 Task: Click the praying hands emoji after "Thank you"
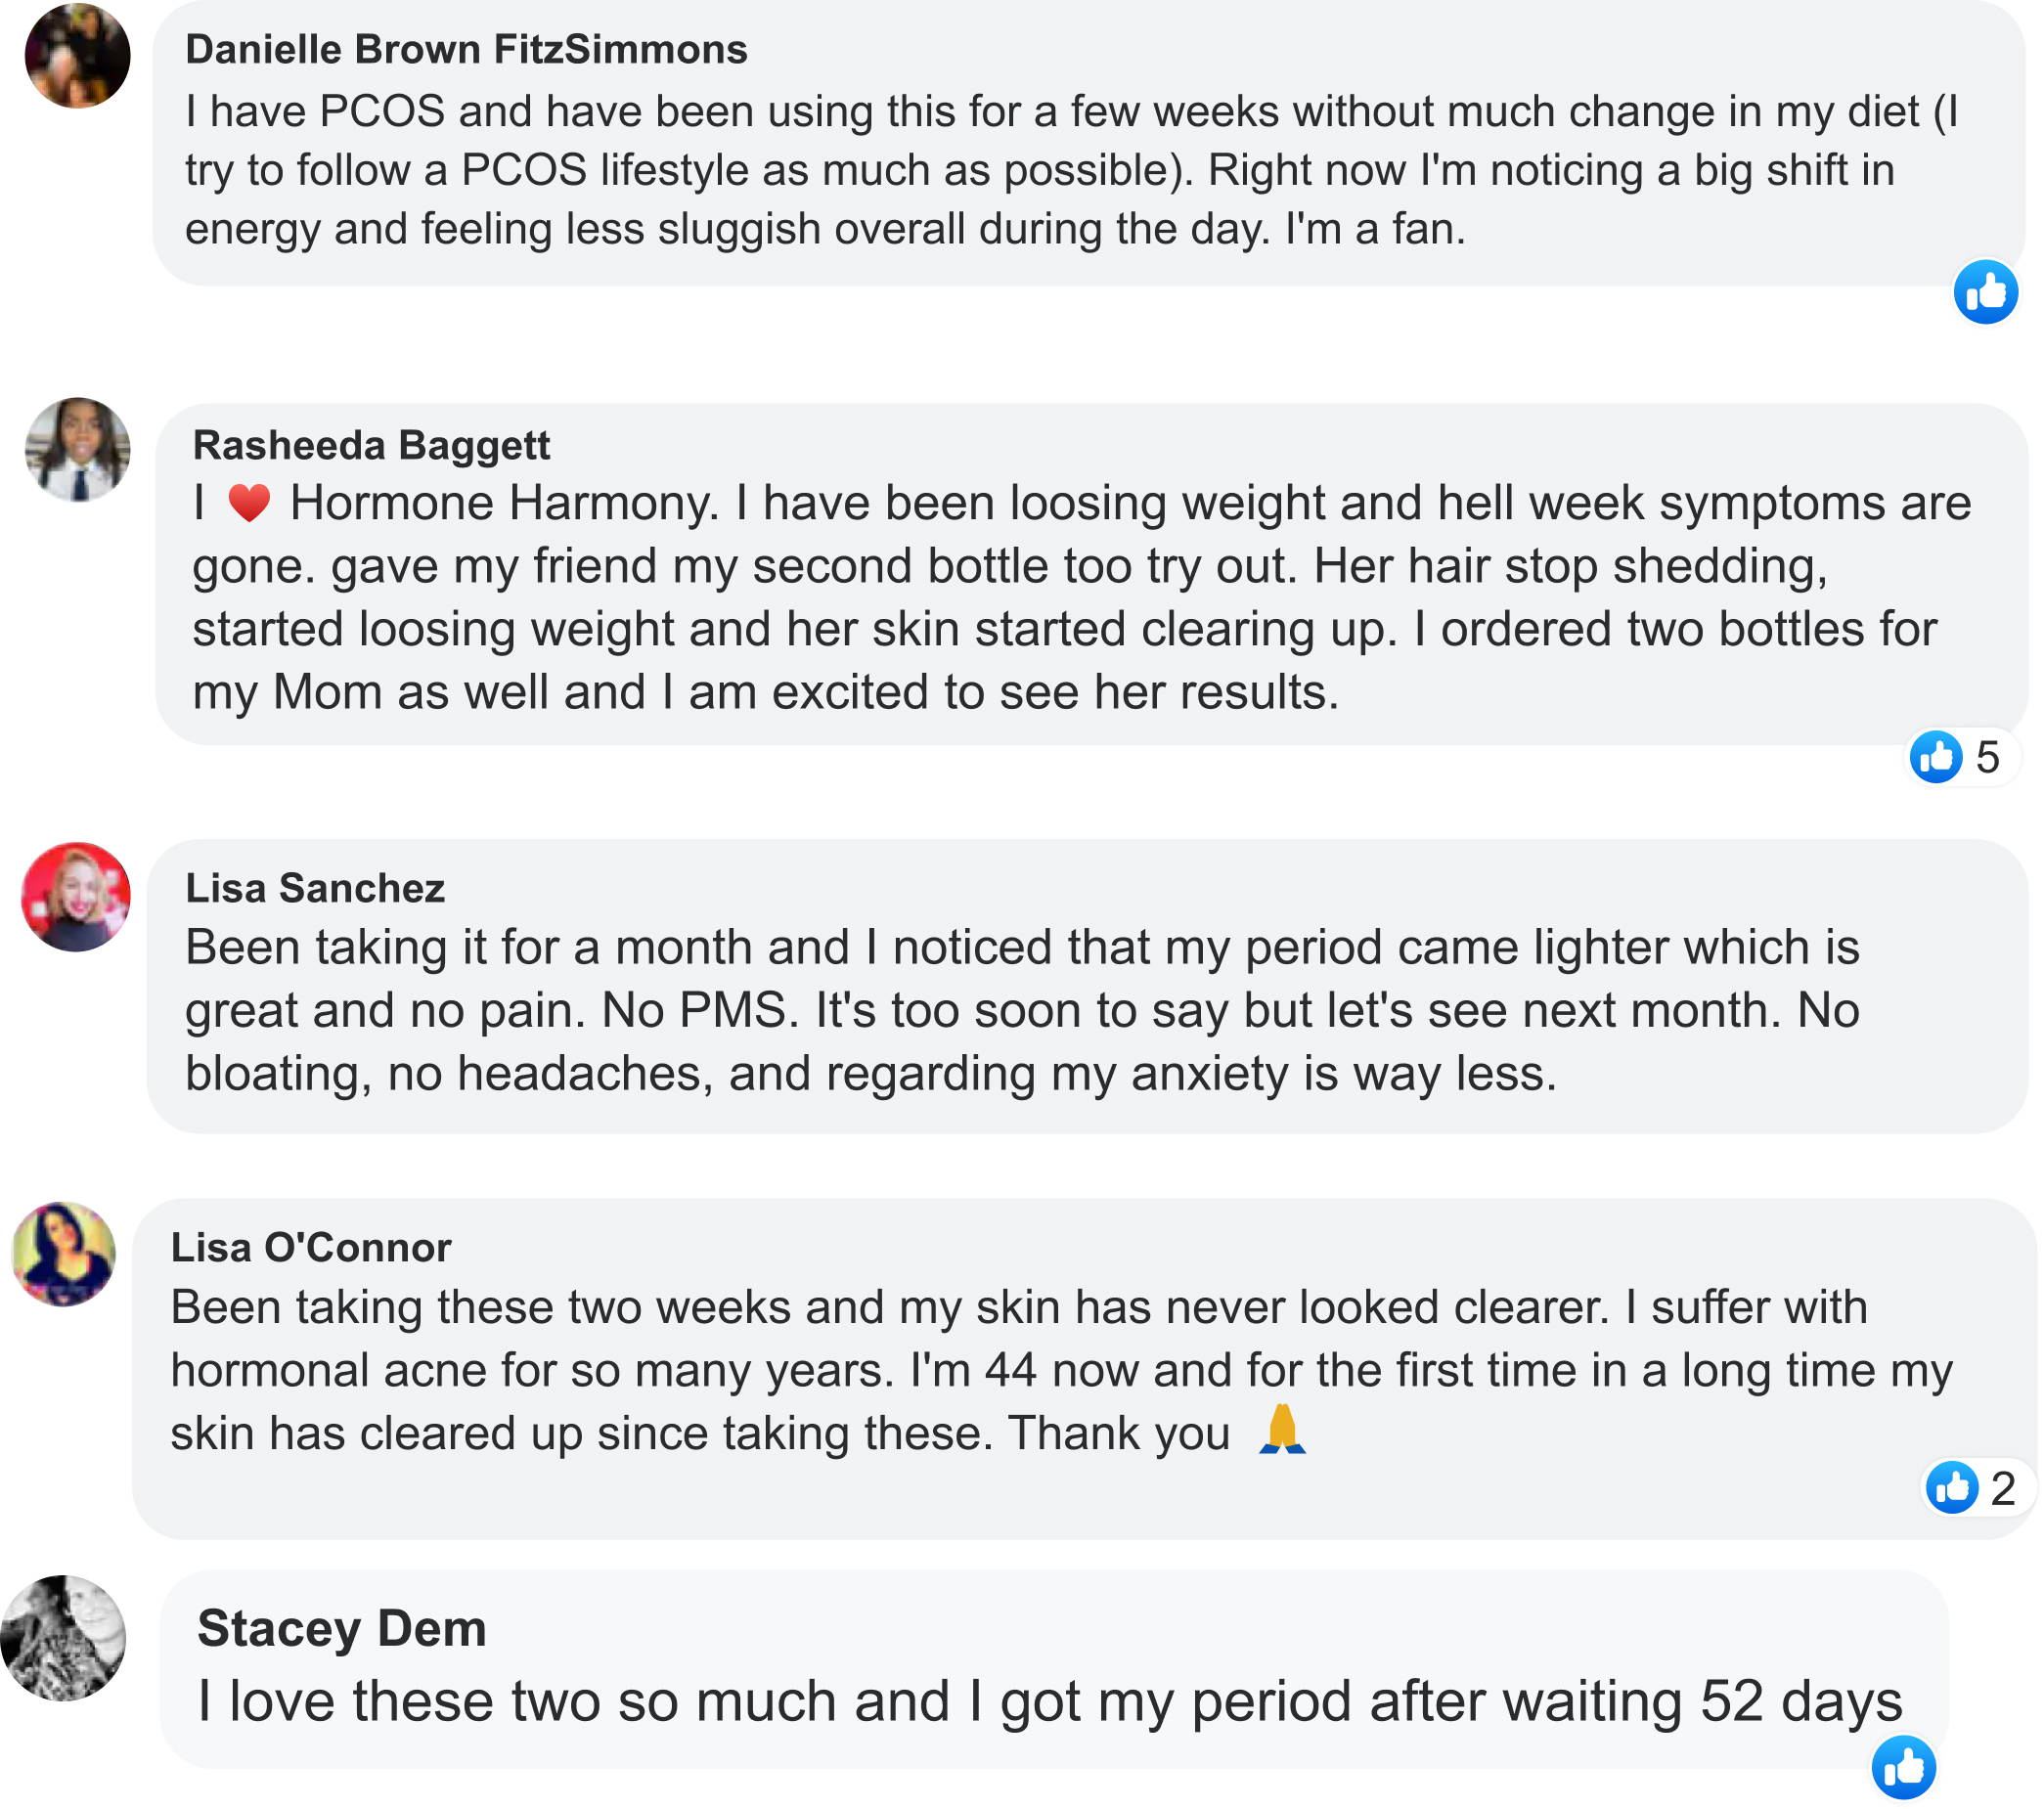point(1281,1431)
